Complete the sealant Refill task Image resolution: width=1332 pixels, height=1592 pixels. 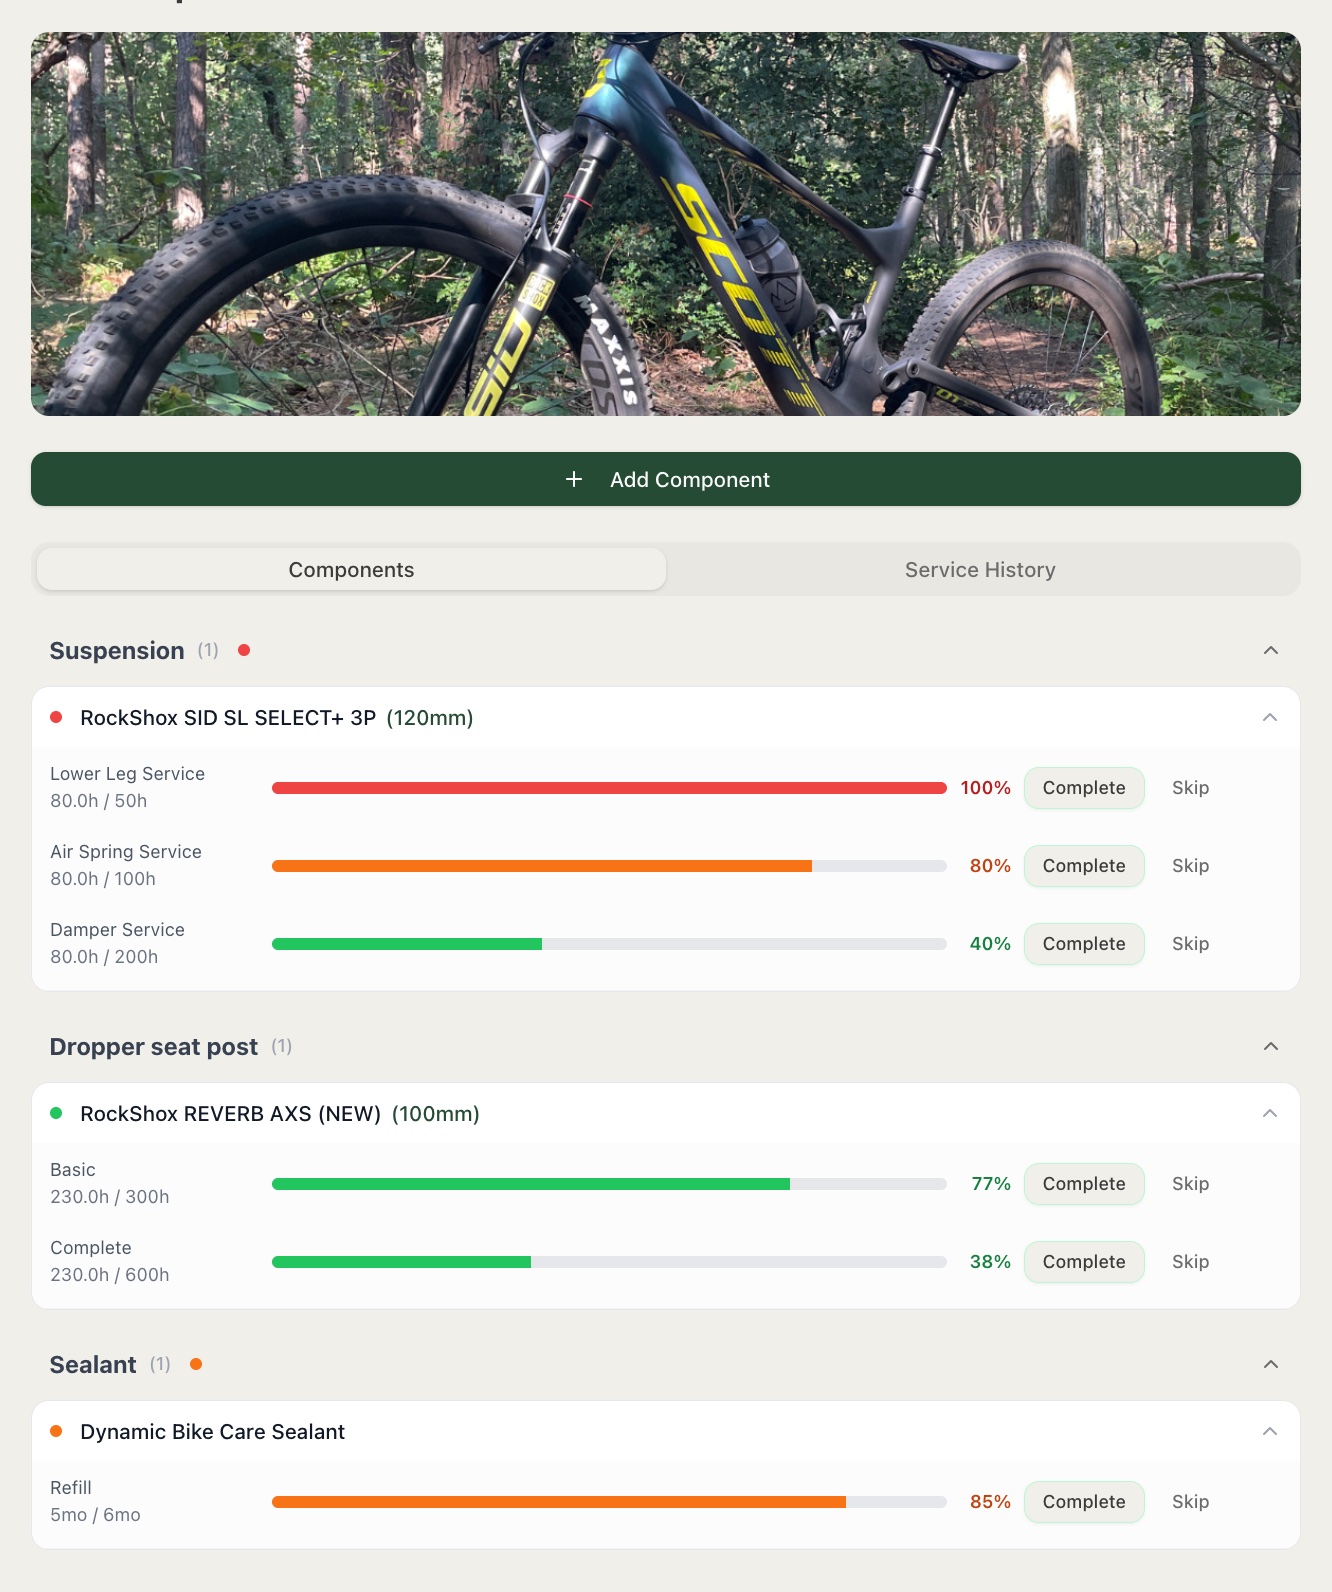[1084, 1502]
